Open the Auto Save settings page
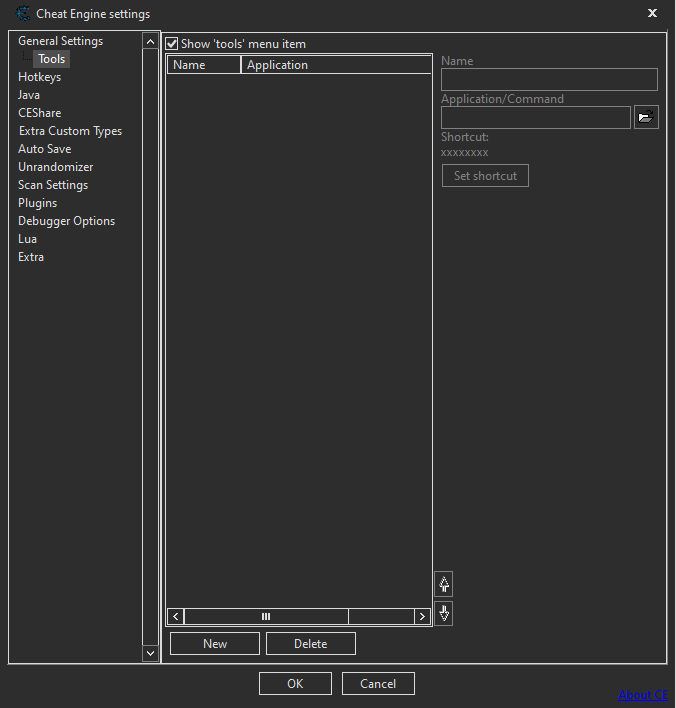676x708 pixels. pyautogui.click(x=45, y=149)
